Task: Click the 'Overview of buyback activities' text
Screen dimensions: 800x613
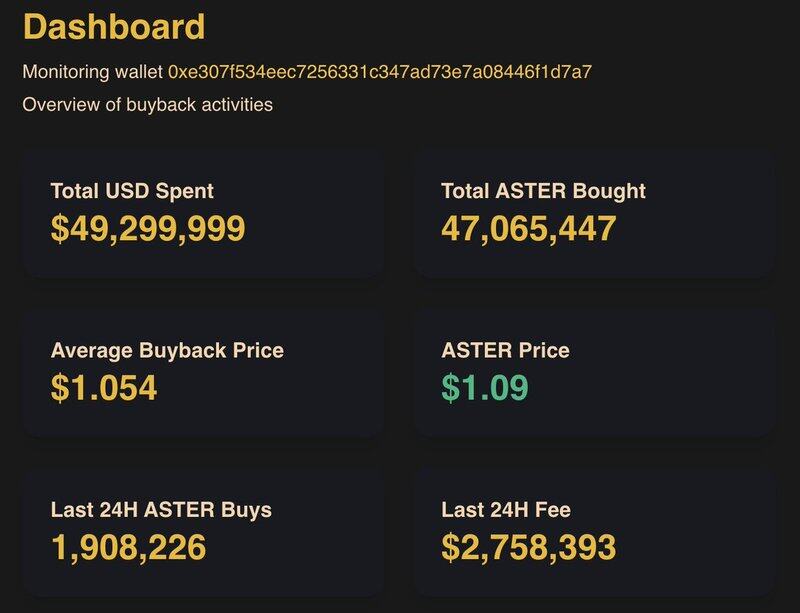Action: coord(147,104)
